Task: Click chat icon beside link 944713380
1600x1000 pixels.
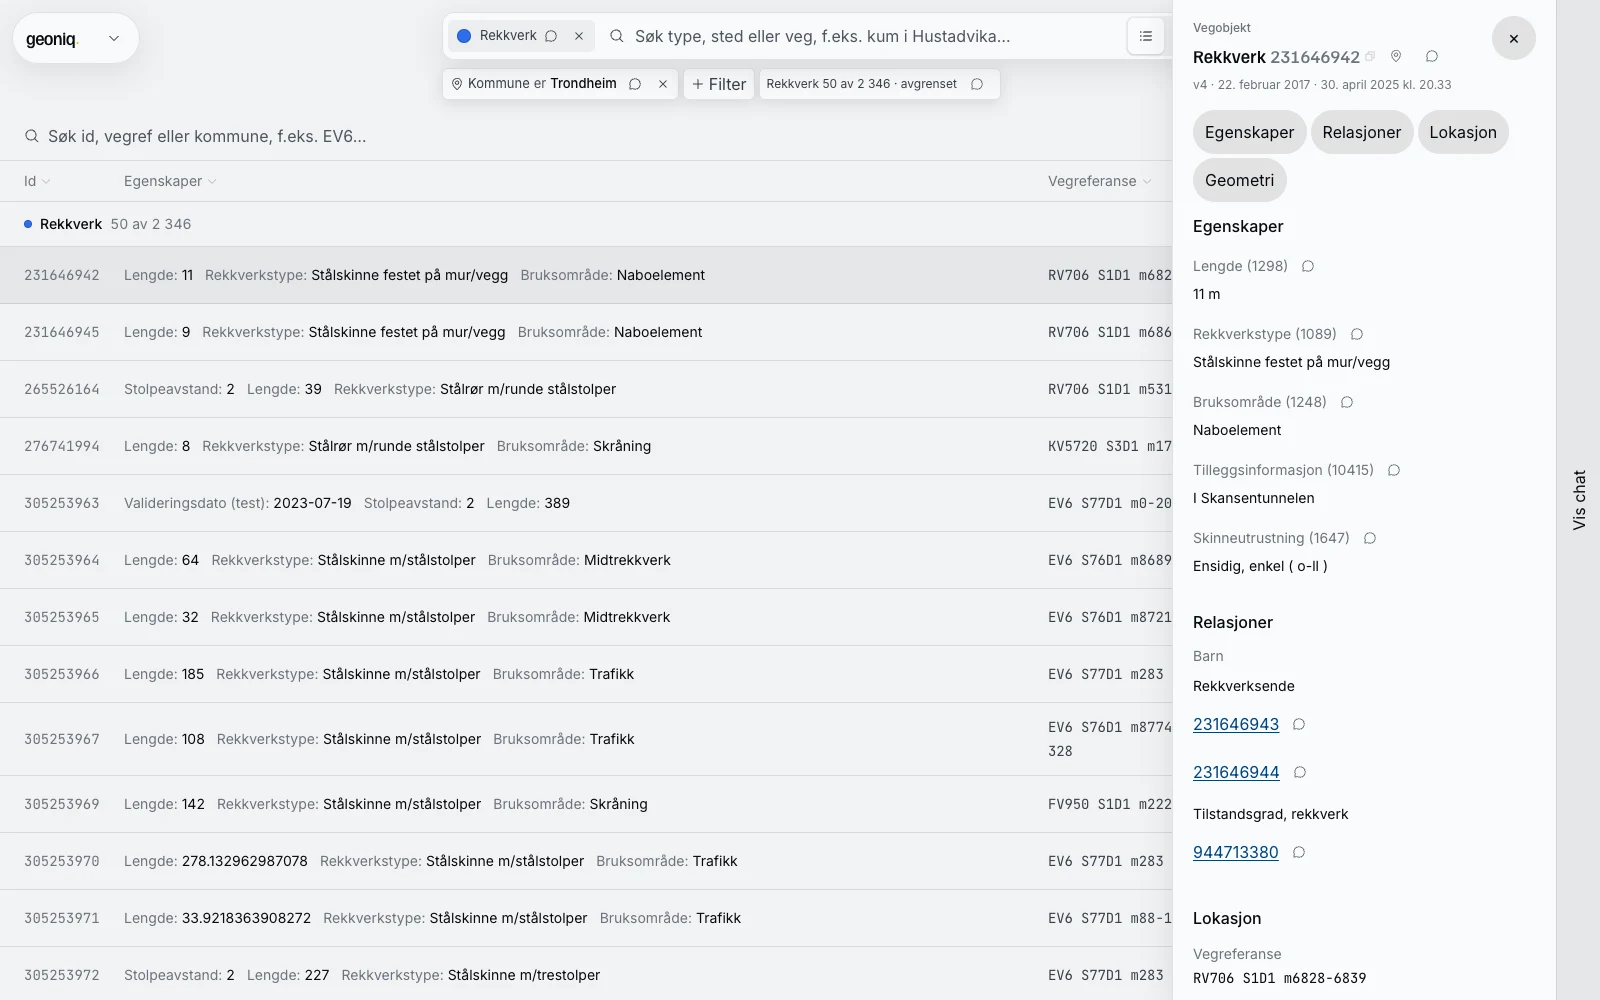Action: click(x=1299, y=852)
